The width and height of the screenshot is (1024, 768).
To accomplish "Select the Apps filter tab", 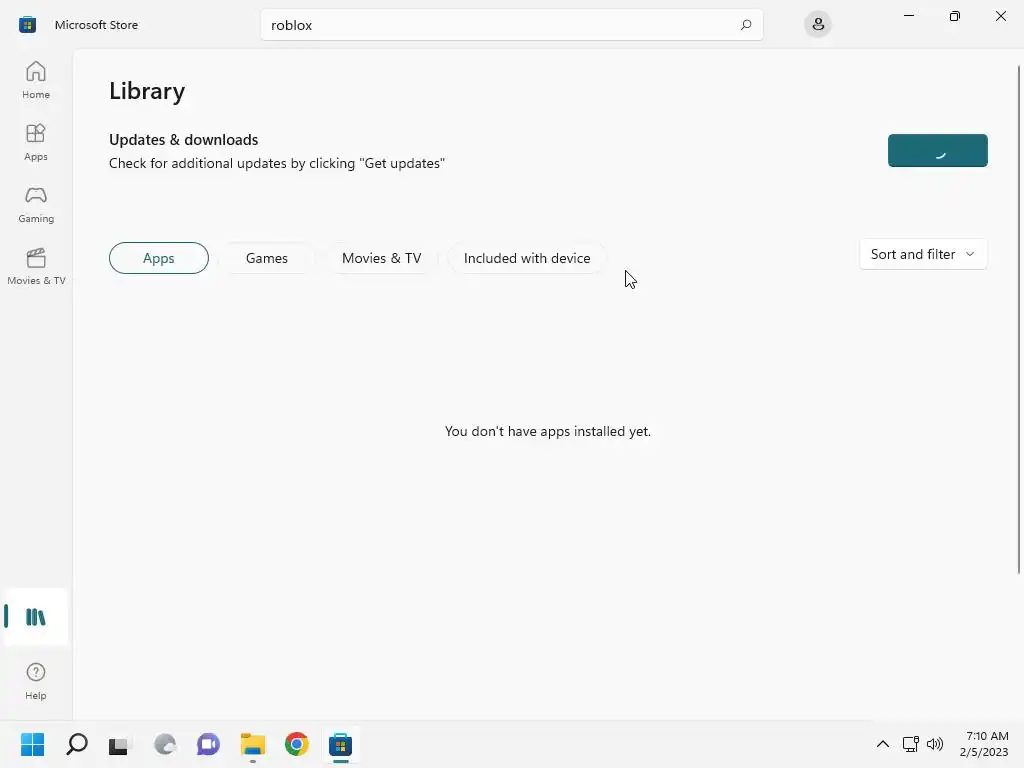I will click(159, 258).
